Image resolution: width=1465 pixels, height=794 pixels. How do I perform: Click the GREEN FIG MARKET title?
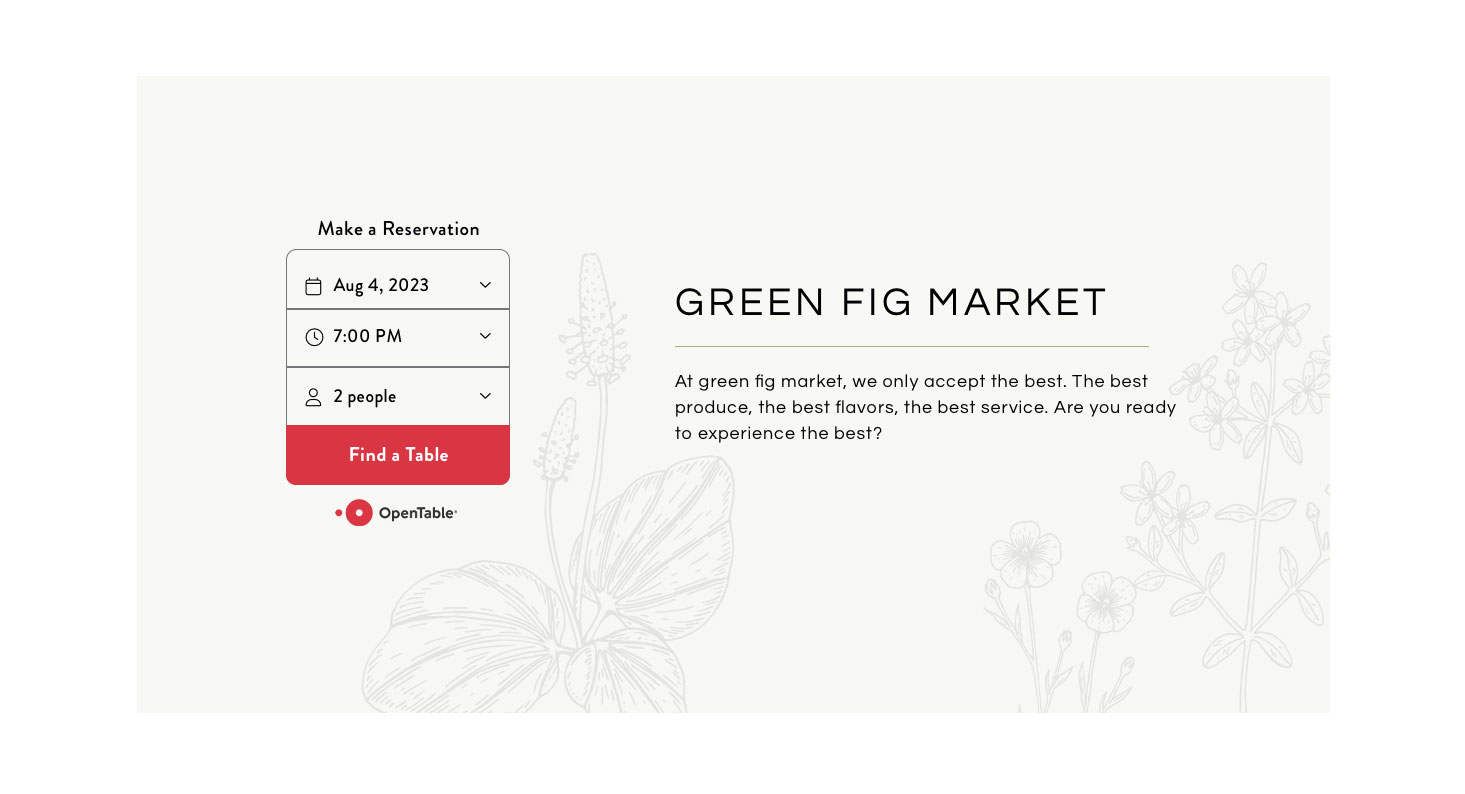890,302
